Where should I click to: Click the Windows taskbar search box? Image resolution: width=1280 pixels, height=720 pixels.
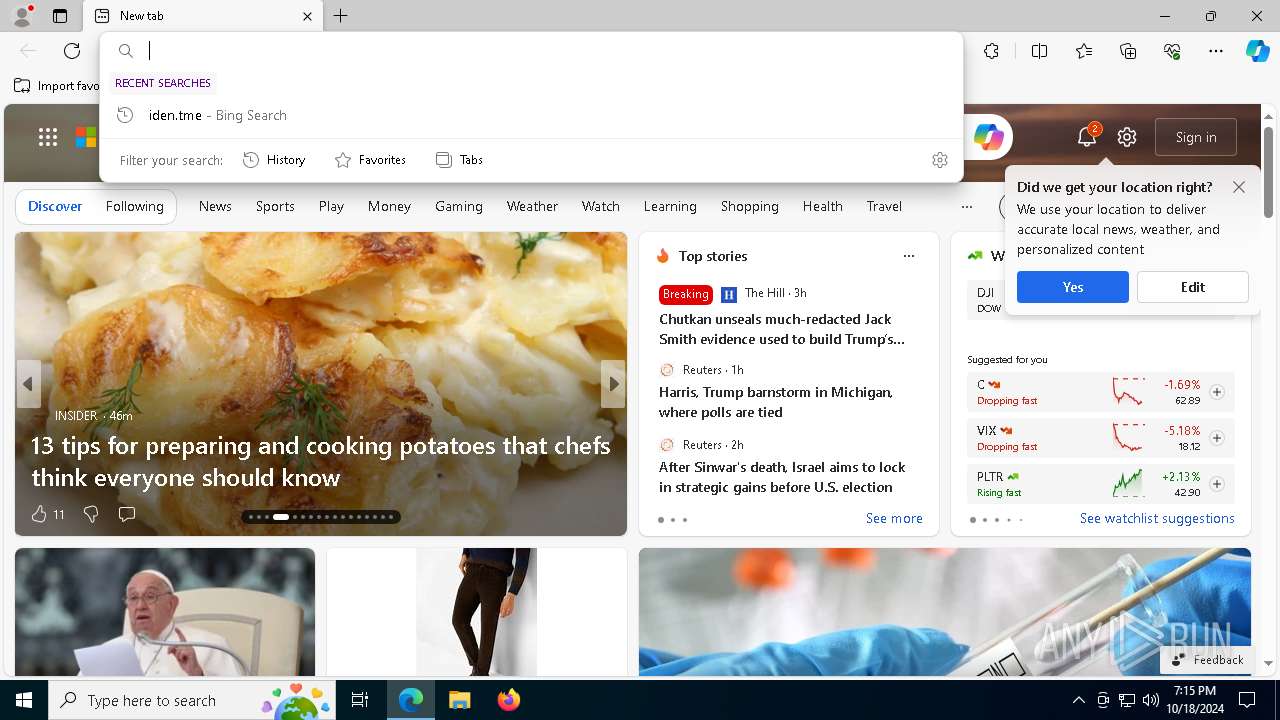point(194,700)
